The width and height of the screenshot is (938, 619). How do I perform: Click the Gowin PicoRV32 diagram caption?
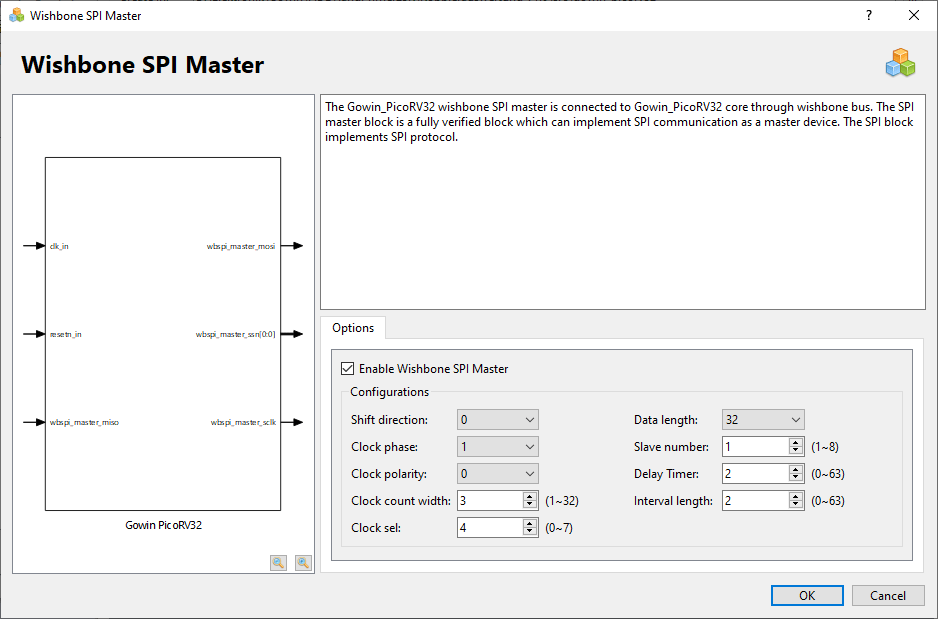tap(163, 525)
